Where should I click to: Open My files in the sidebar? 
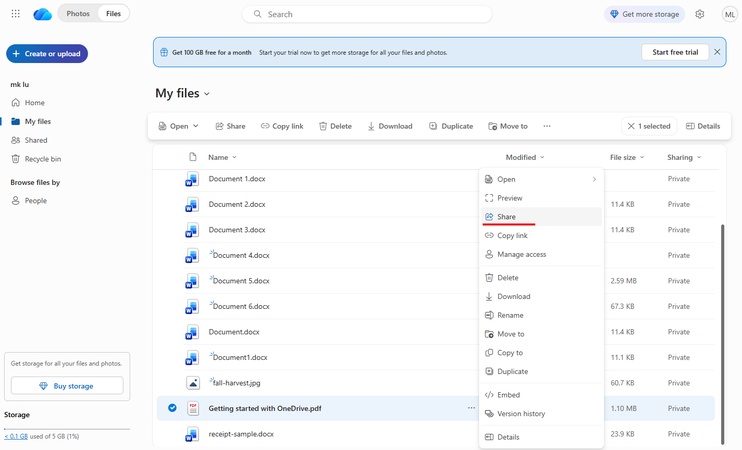point(31,122)
